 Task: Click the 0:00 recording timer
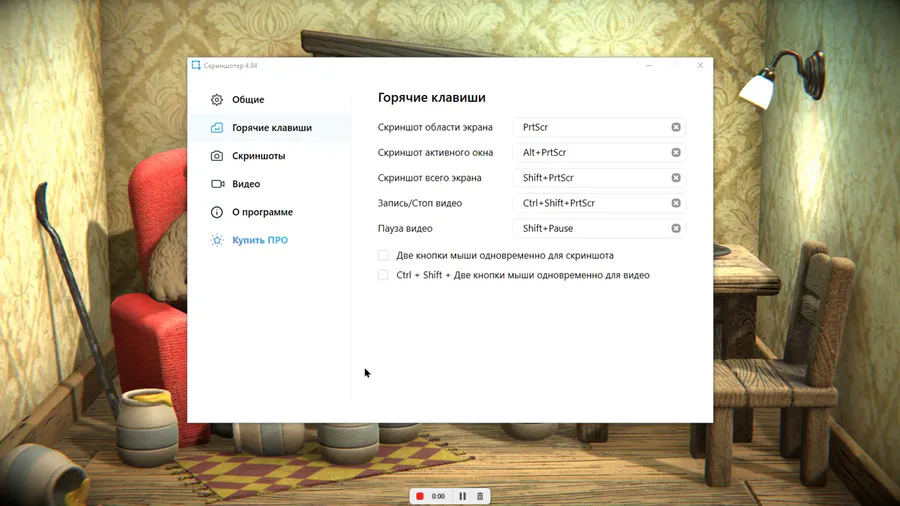438,496
